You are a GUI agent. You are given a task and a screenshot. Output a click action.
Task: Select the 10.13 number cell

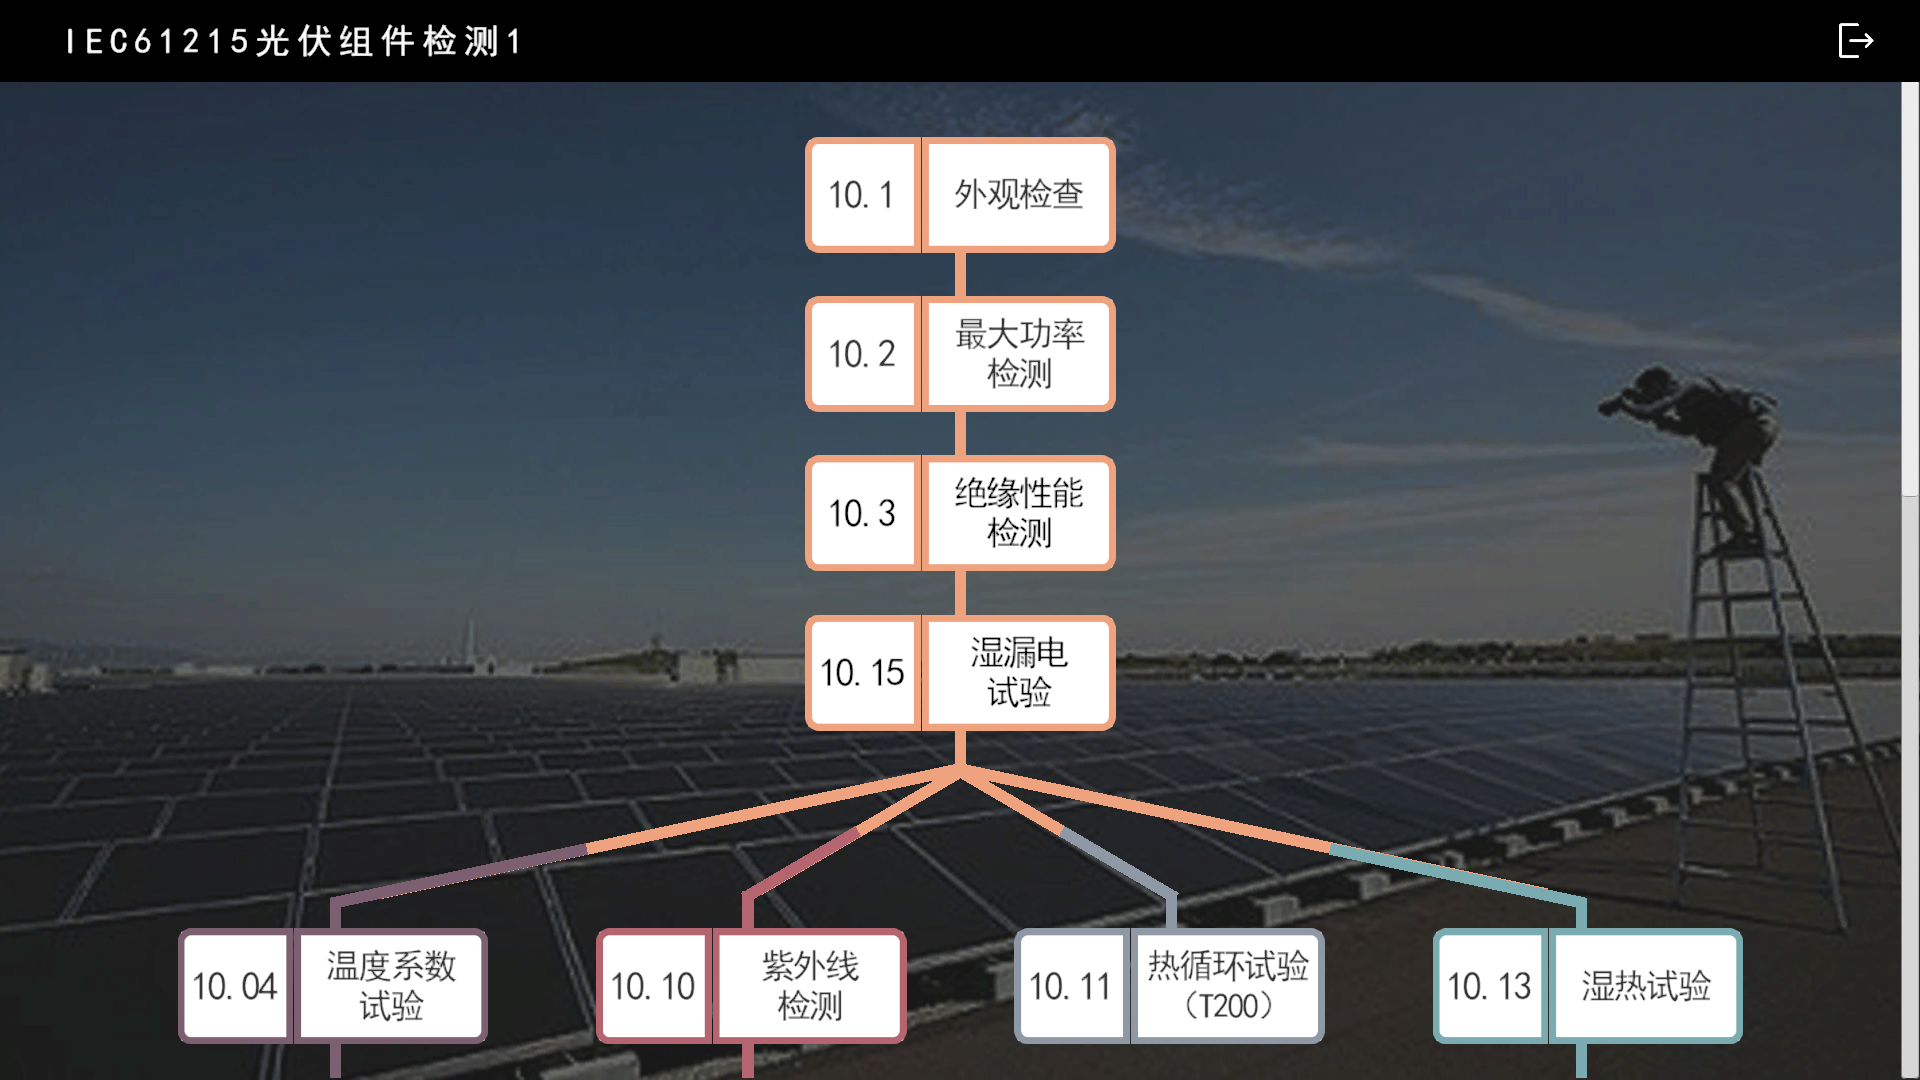pyautogui.click(x=1490, y=986)
